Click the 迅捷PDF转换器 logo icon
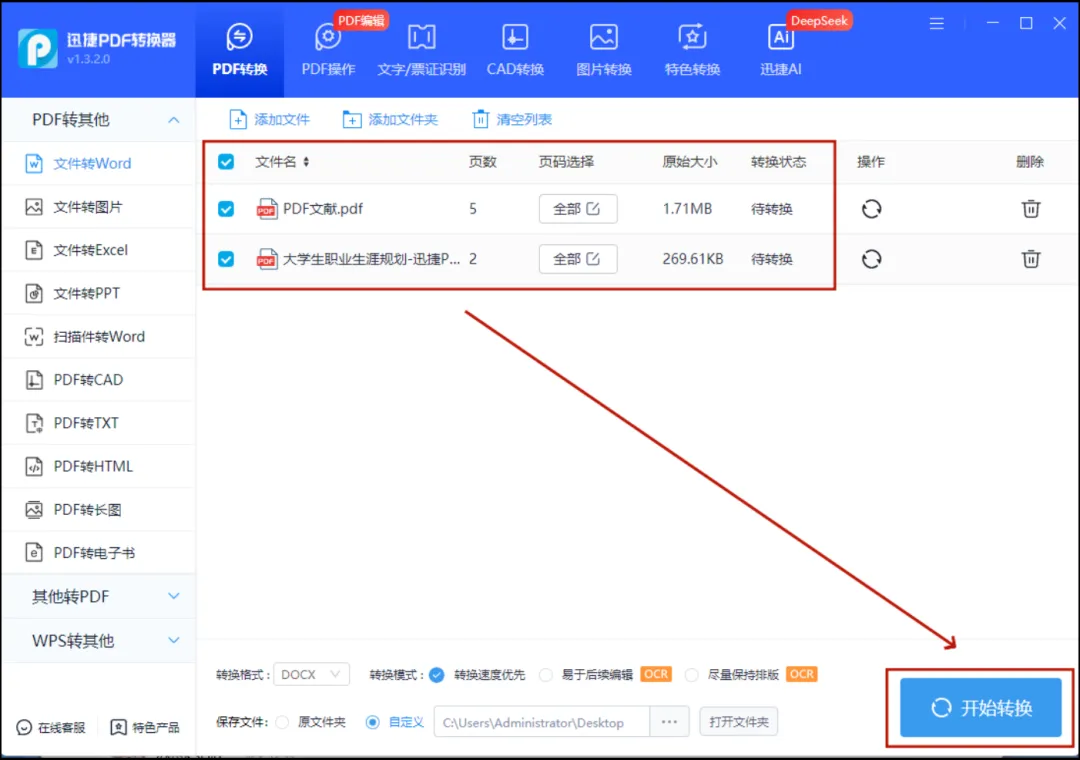Screen dimensions: 1080x760 37,49
